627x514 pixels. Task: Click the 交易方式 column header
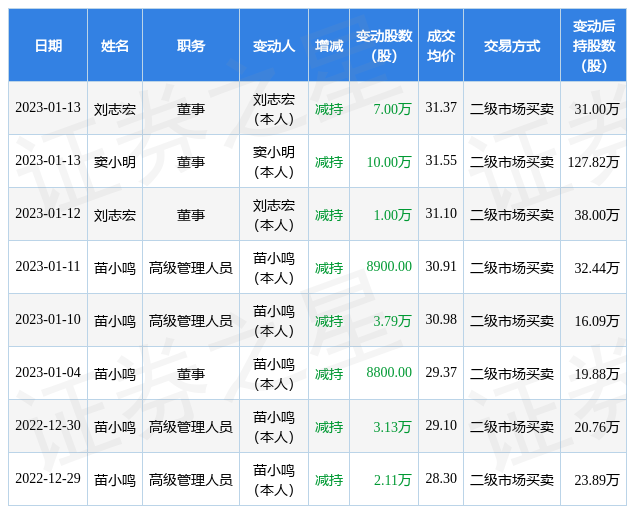[x=512, y=46]
